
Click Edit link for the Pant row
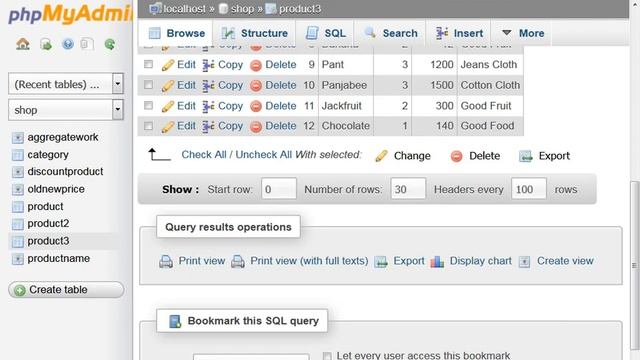pyautogui.click(x=186, y=64)
